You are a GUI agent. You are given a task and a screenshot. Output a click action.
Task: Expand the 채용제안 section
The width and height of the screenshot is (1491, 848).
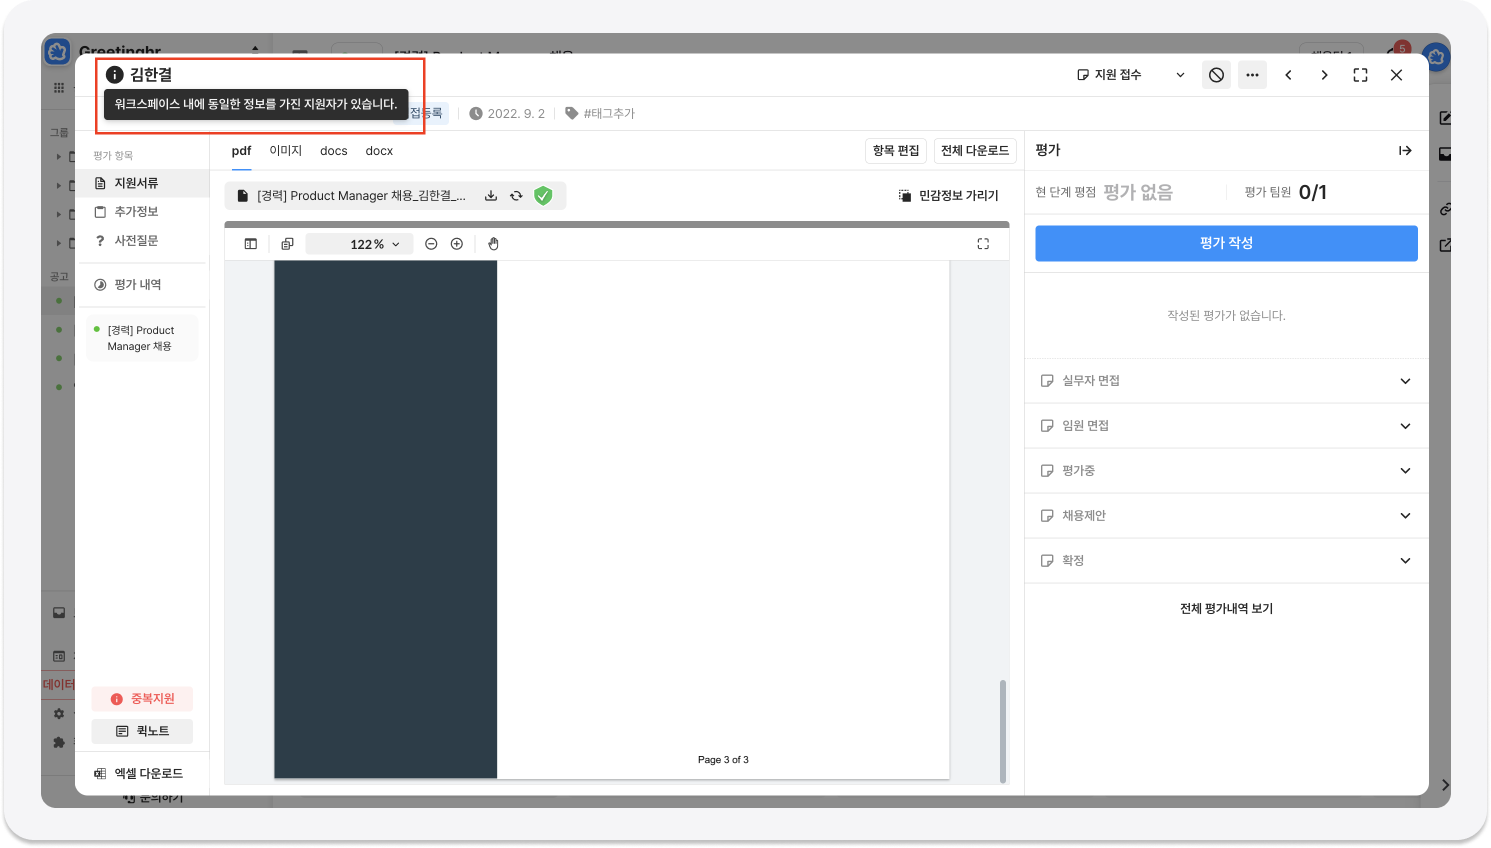click(x=1226, y=516)
